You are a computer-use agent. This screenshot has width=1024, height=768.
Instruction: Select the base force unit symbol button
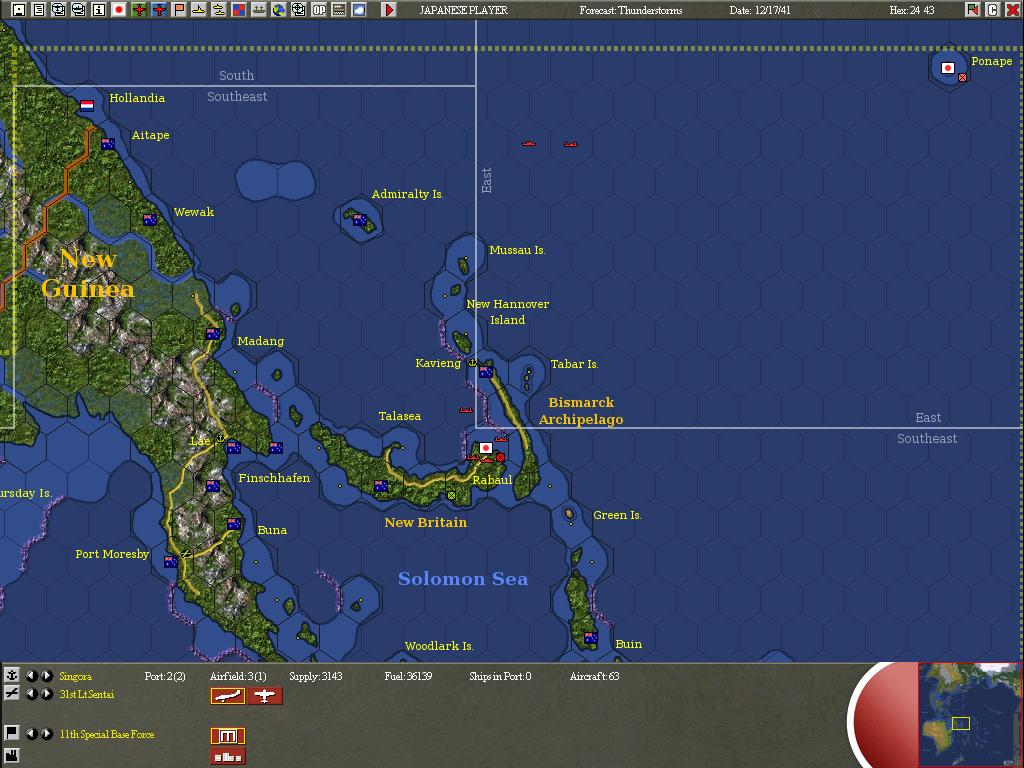pyautogui.click(x=228, y=735)
